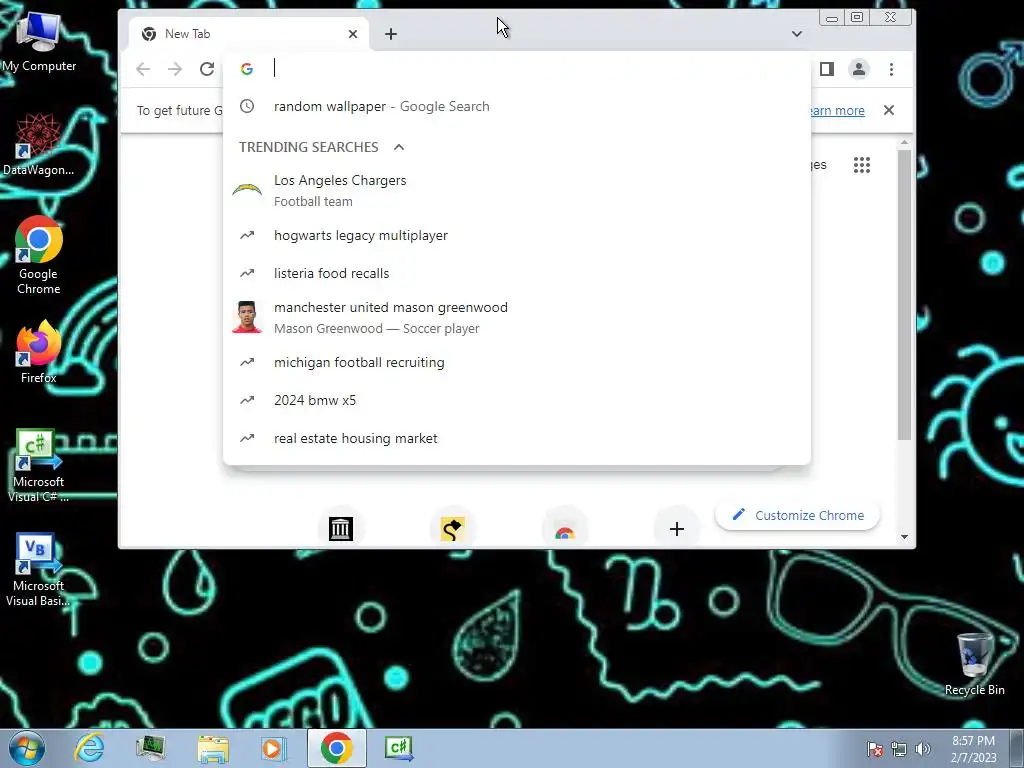Screen dimensions: 1024x768
Task: Open the system monitor taskbar icon
Action: [x=151, y=748]
